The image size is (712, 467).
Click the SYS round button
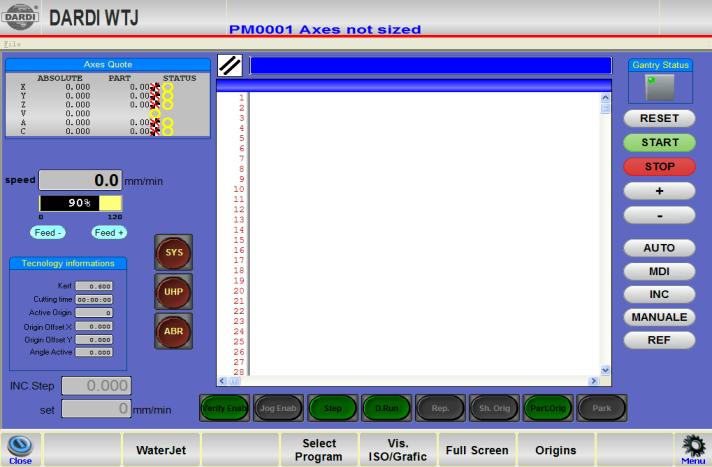pyautogui.click(x=173, y=253)
